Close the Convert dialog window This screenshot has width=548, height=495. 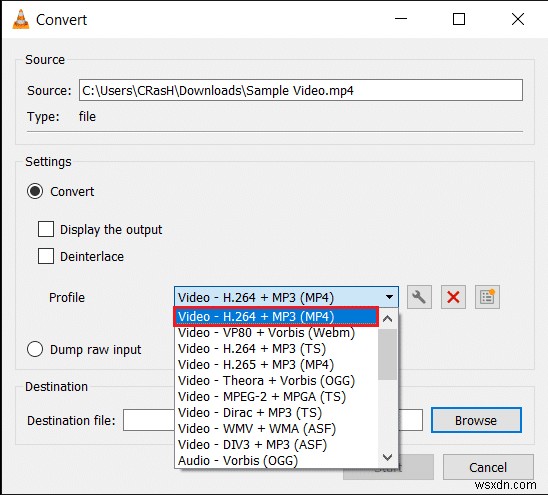[518, 19]
